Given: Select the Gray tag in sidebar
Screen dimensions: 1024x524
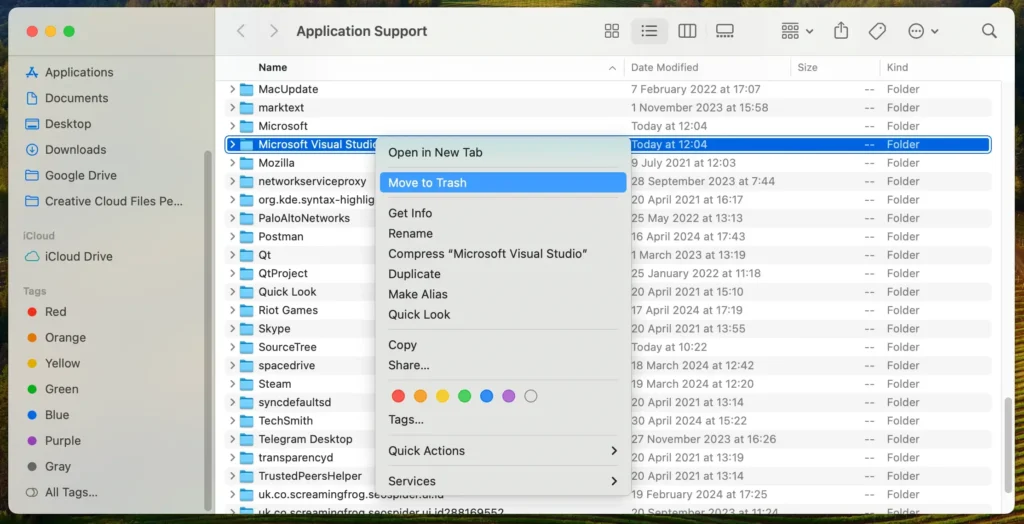Looking at the screenshot, I should click(x=48, y=467).
